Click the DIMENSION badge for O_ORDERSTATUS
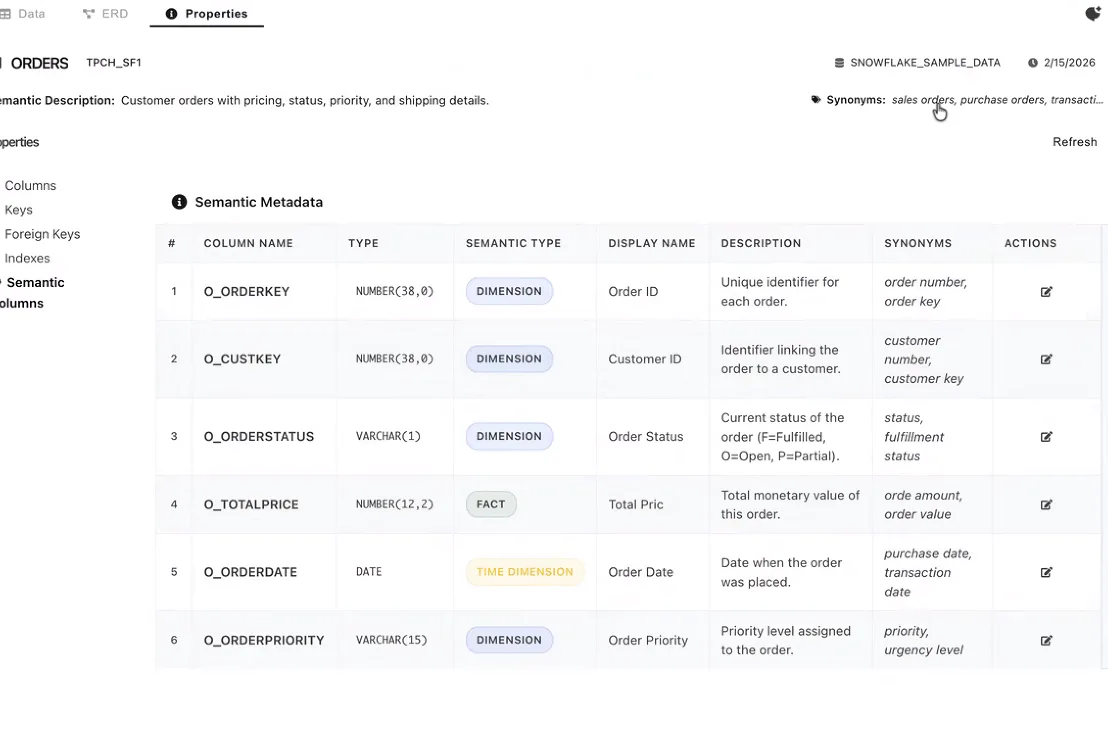 509,437
